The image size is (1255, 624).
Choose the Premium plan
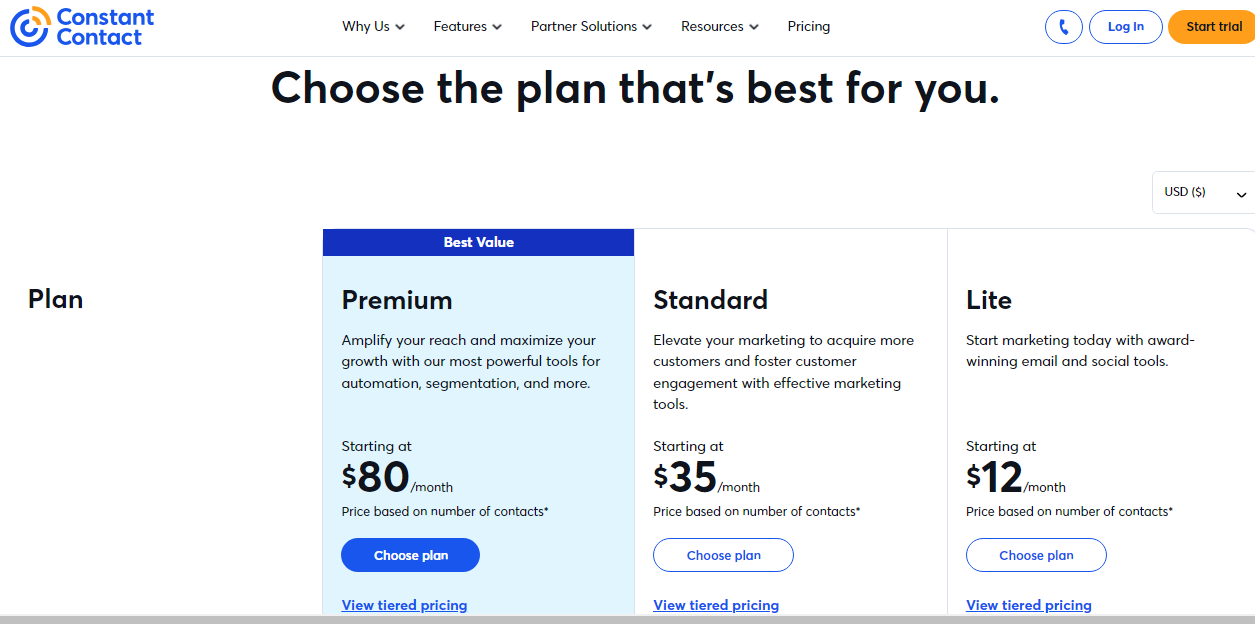[410, 555]
